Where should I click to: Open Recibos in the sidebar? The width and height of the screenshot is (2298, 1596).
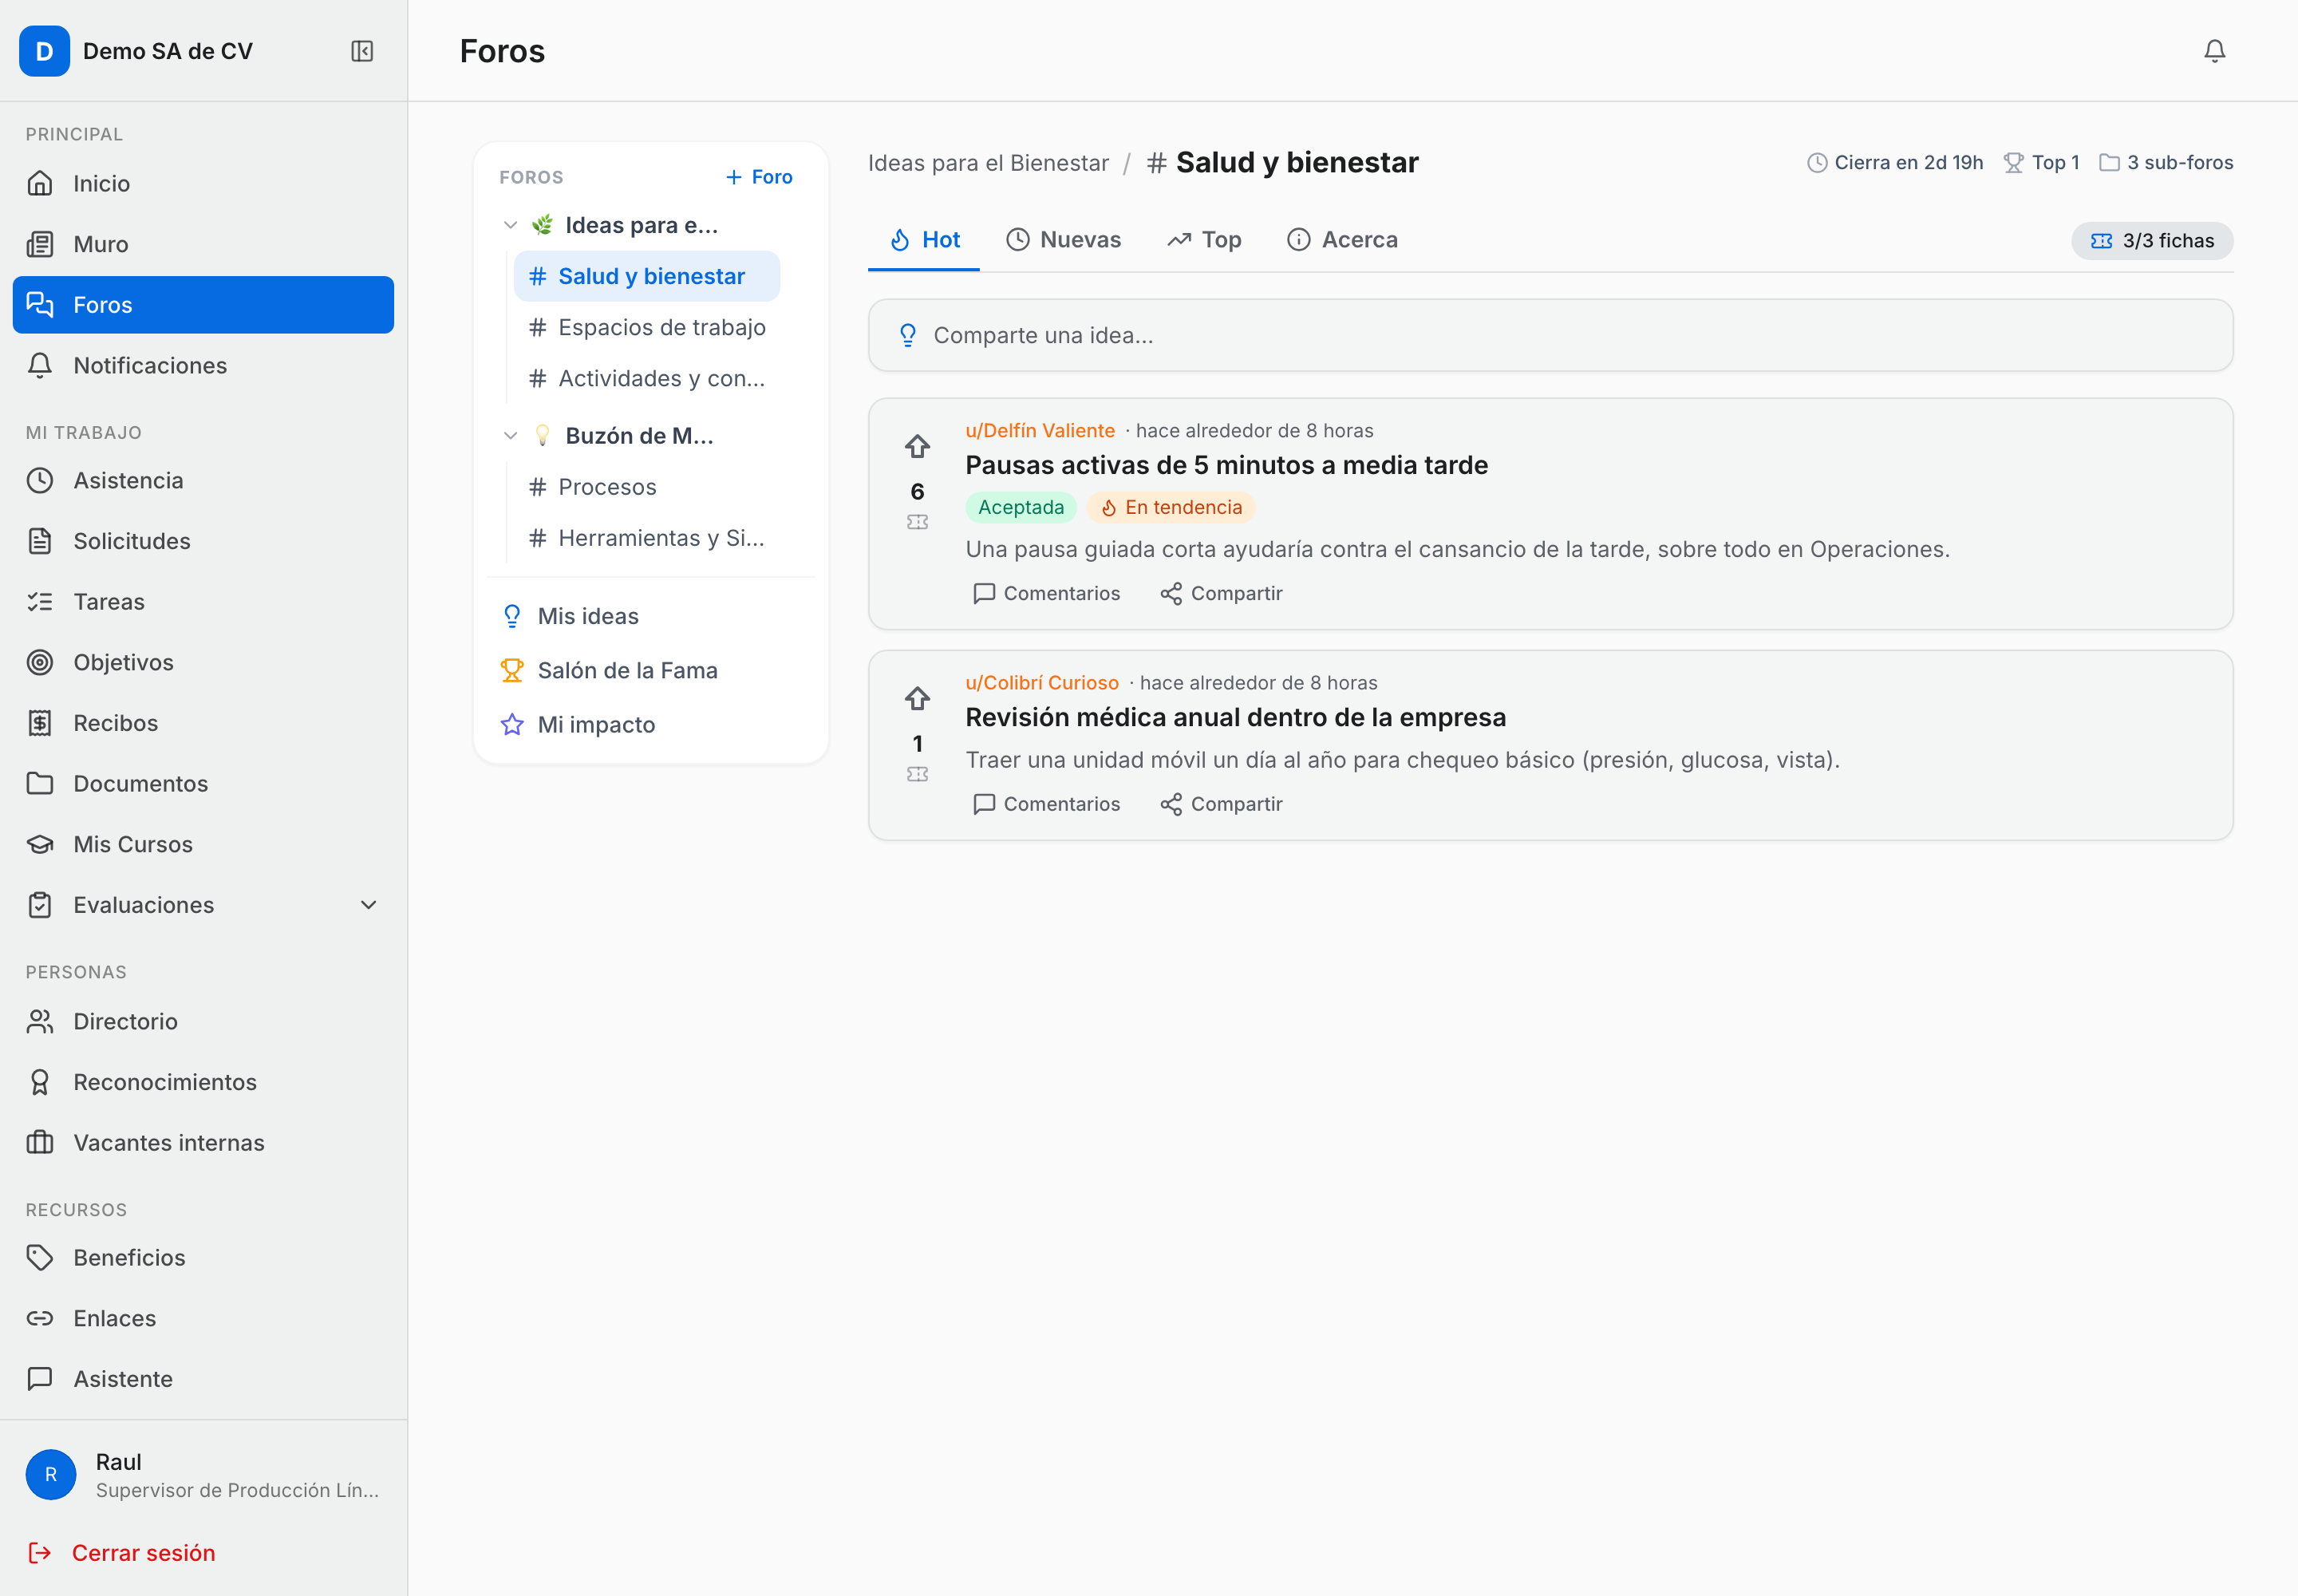point(203,723)
